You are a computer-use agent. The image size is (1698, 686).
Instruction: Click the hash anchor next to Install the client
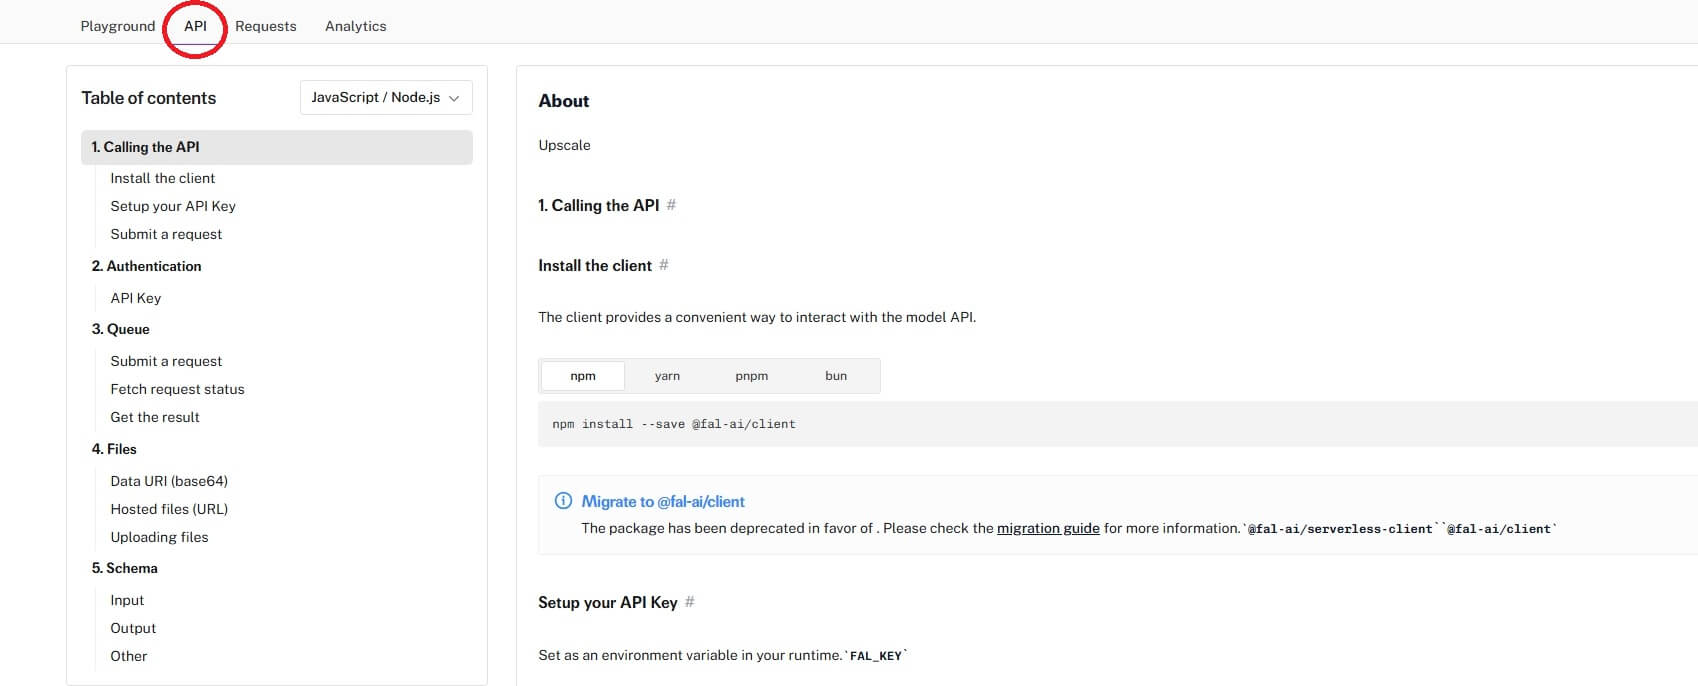pyautogui.click(x=664, y=265)
